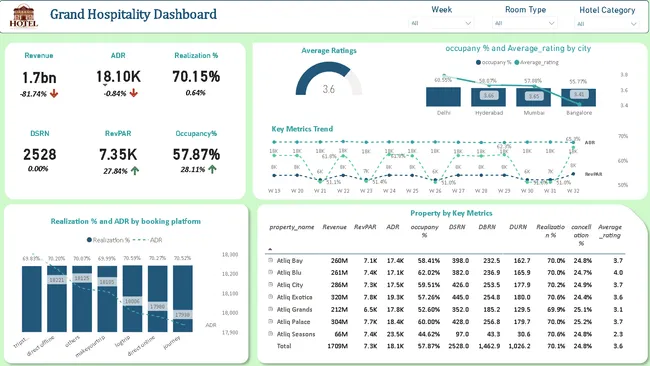Click the Grand Hospitality Dashboard title

pyautogui.click(x=133, y=14)
